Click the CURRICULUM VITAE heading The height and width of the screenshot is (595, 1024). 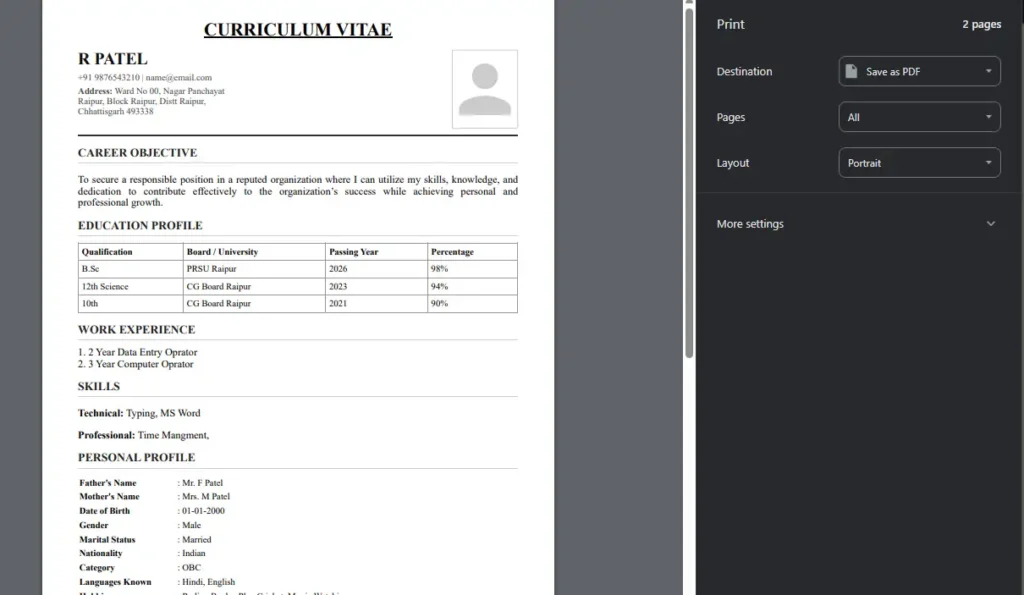coord(298,29)
